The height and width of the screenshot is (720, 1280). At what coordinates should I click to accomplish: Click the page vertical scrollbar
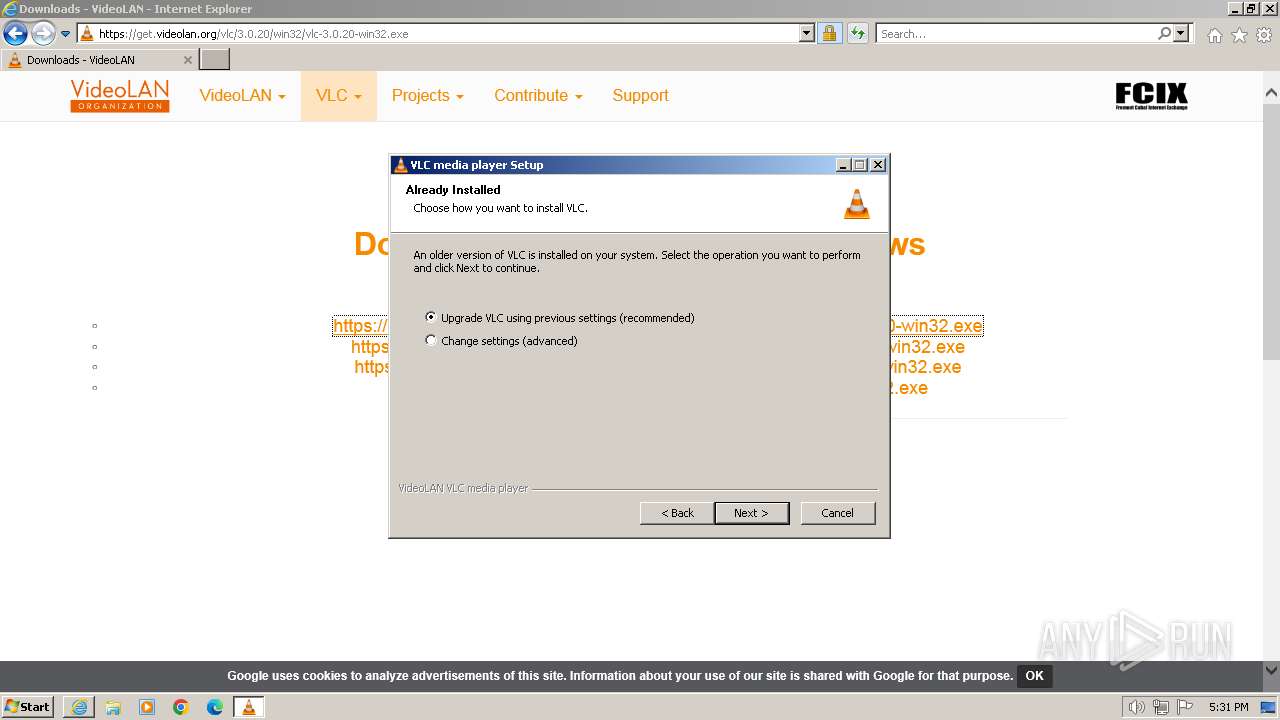1271,230
